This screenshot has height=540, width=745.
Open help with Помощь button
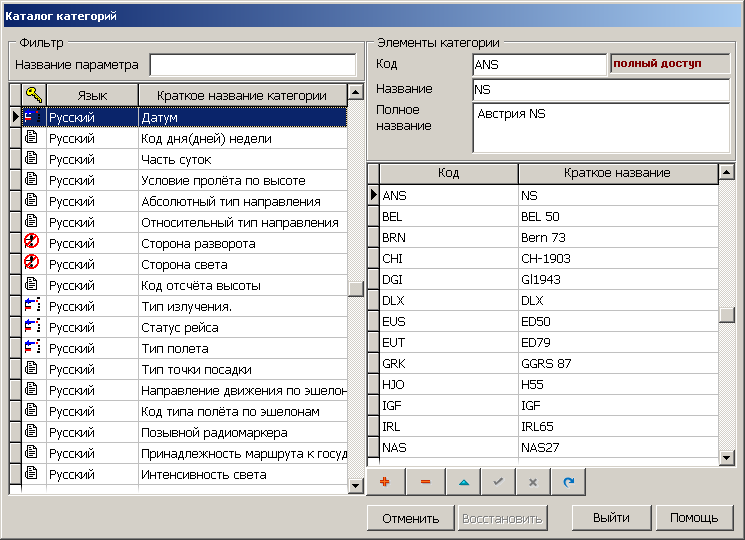point(694,518)
